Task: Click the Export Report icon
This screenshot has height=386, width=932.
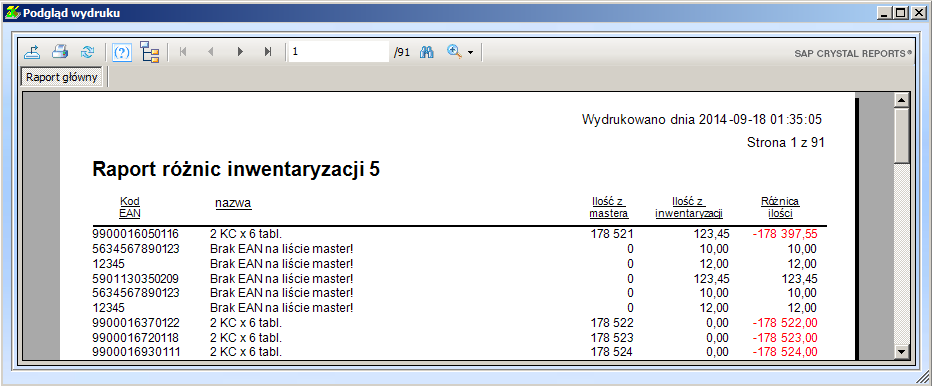Action: pyautogui.click(x=32, y=52)
